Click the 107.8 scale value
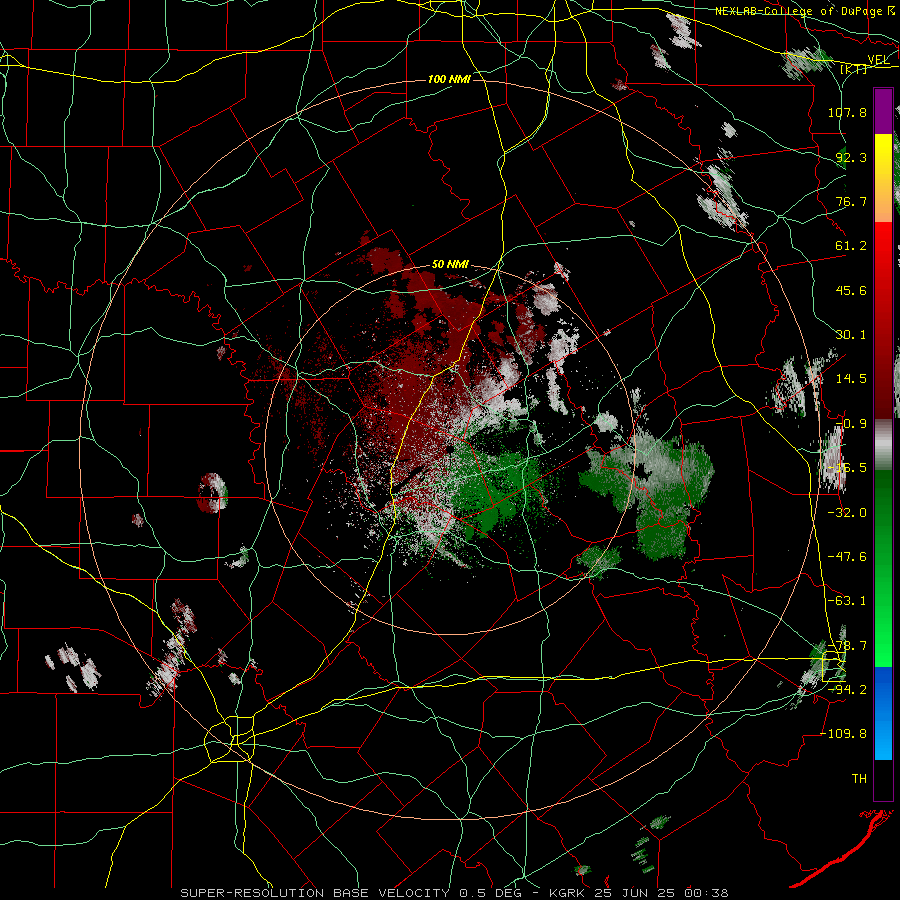The height and width of the screenshot is (900, 900). pos(847,112)
